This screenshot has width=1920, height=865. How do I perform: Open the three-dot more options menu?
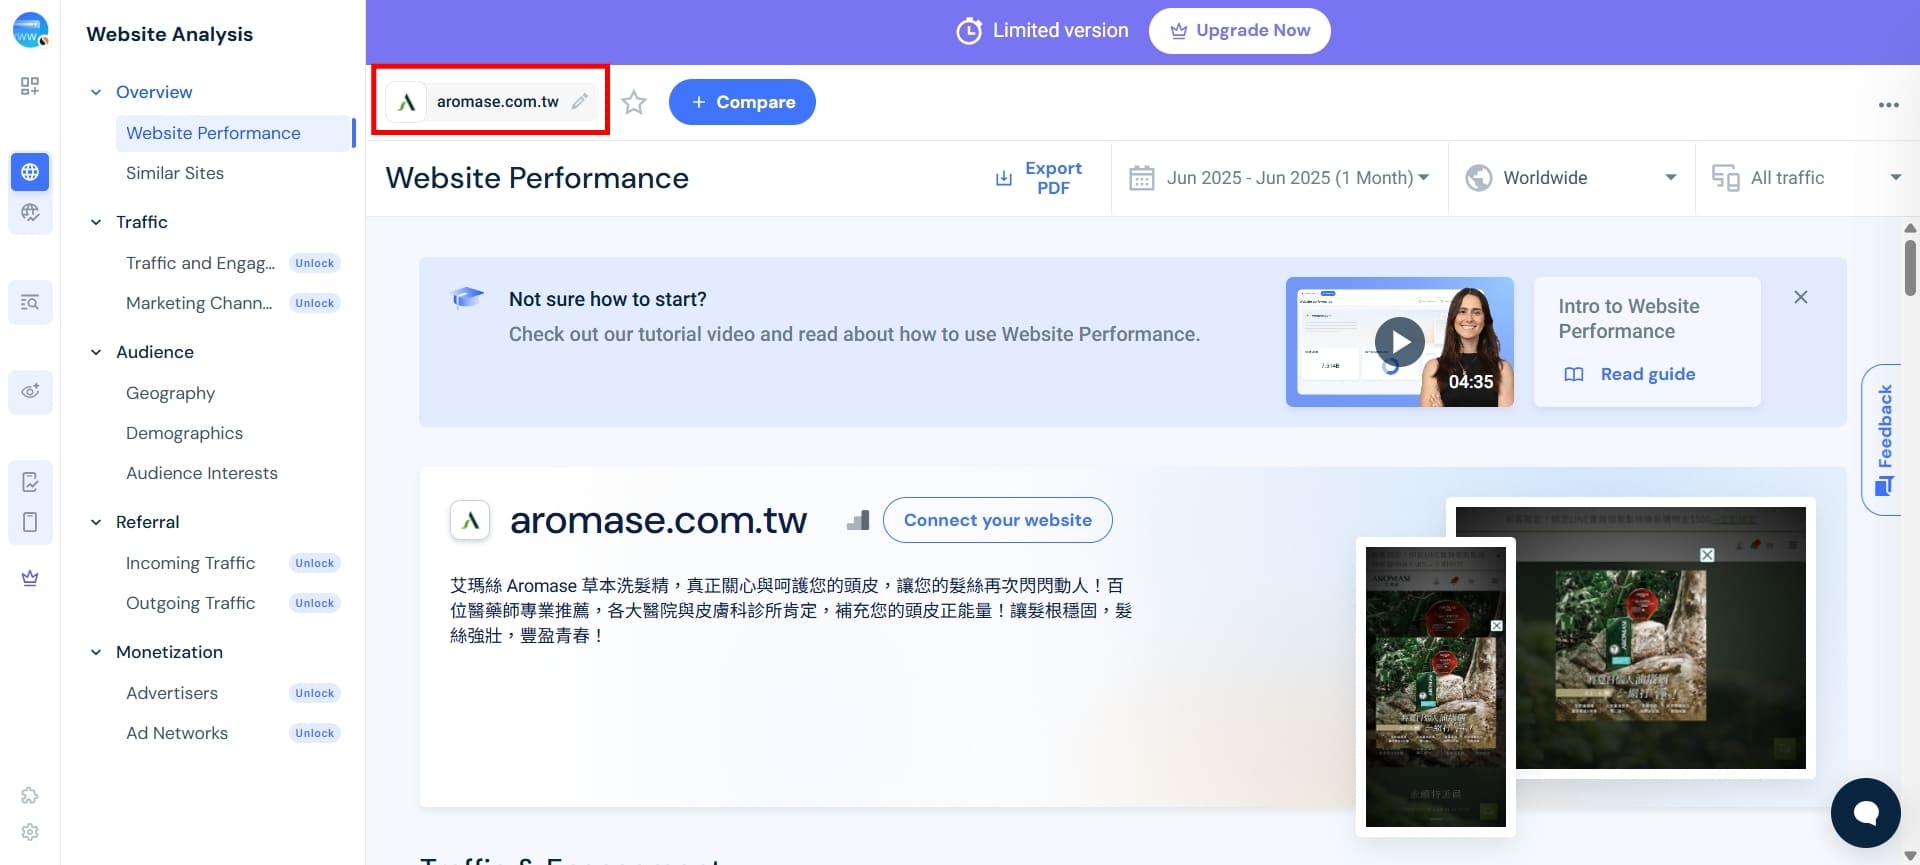coord(1888,105)
